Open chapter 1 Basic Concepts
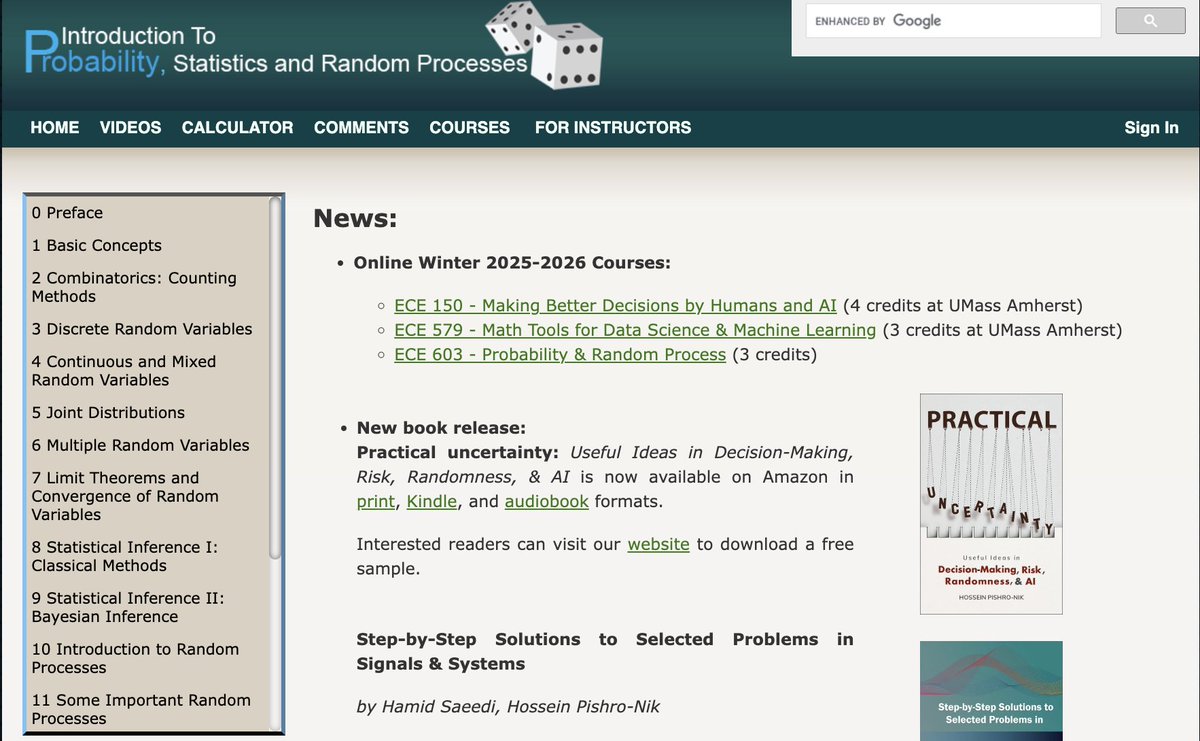 (96, 246)
